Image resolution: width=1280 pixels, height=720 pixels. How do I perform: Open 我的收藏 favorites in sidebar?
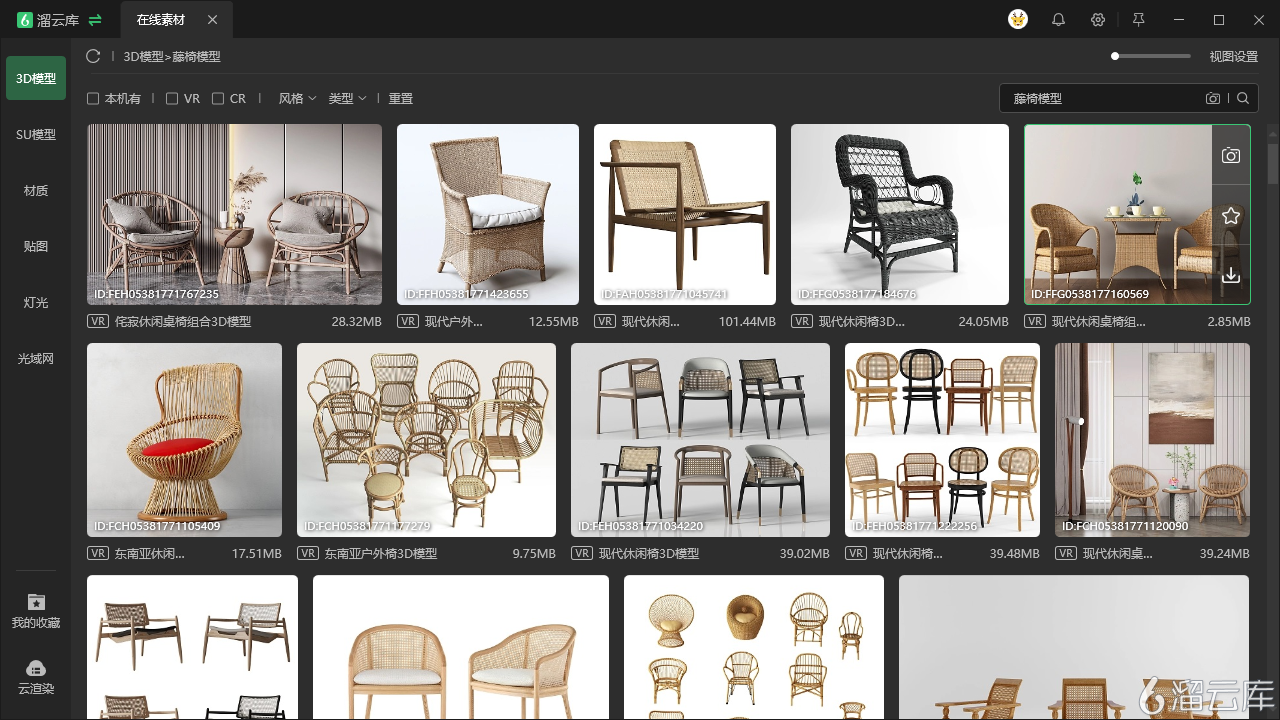coord(36,611)
